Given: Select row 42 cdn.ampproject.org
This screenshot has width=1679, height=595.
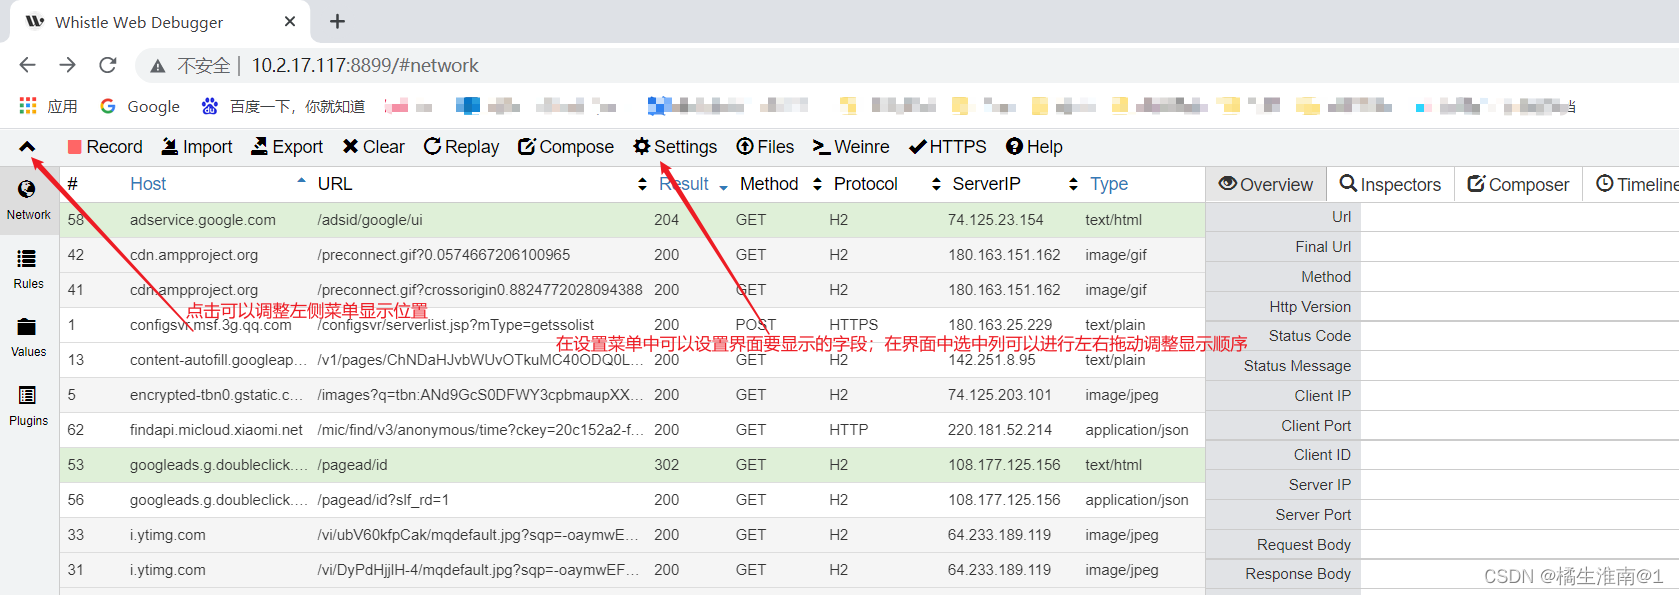Looking at the screenshot, I should pyautogui.click(x=632, y=255).
